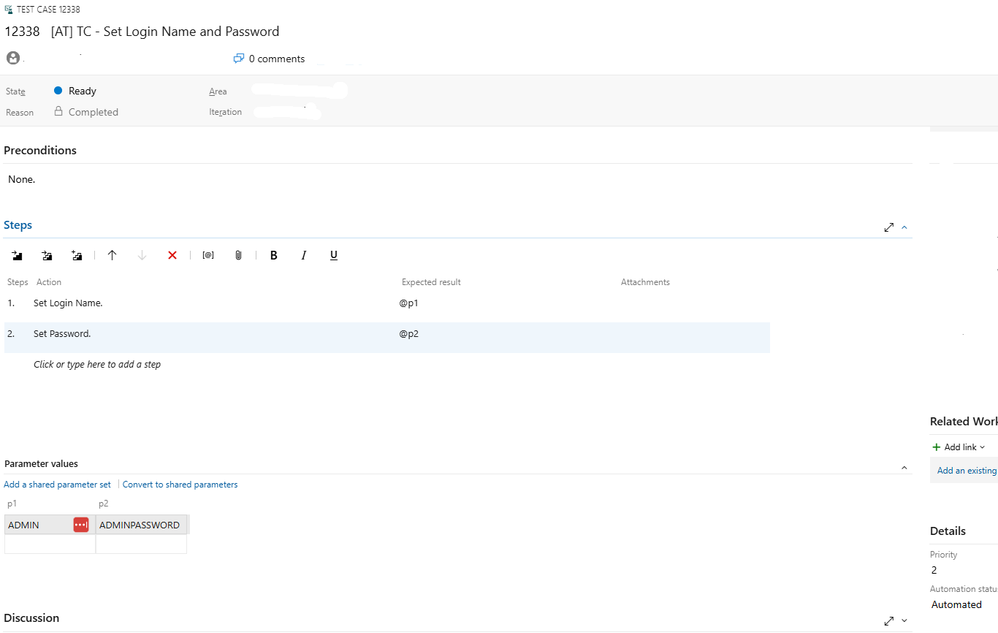Click 'Click or type here to add a step'
Viewport: 998px width, 633px height.
(x=97, y=365)
